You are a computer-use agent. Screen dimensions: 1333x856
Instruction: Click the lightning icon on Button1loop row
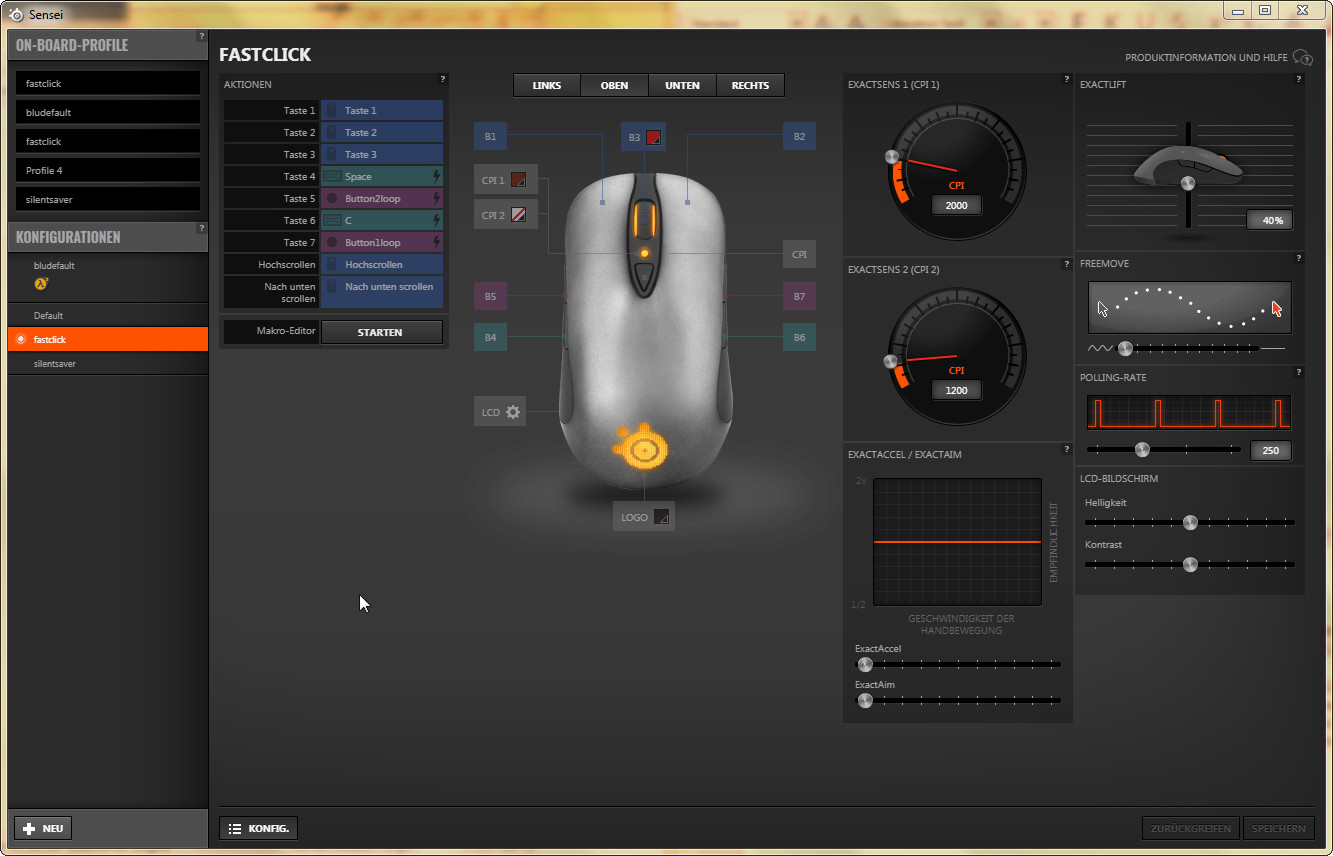coord(436,242)
